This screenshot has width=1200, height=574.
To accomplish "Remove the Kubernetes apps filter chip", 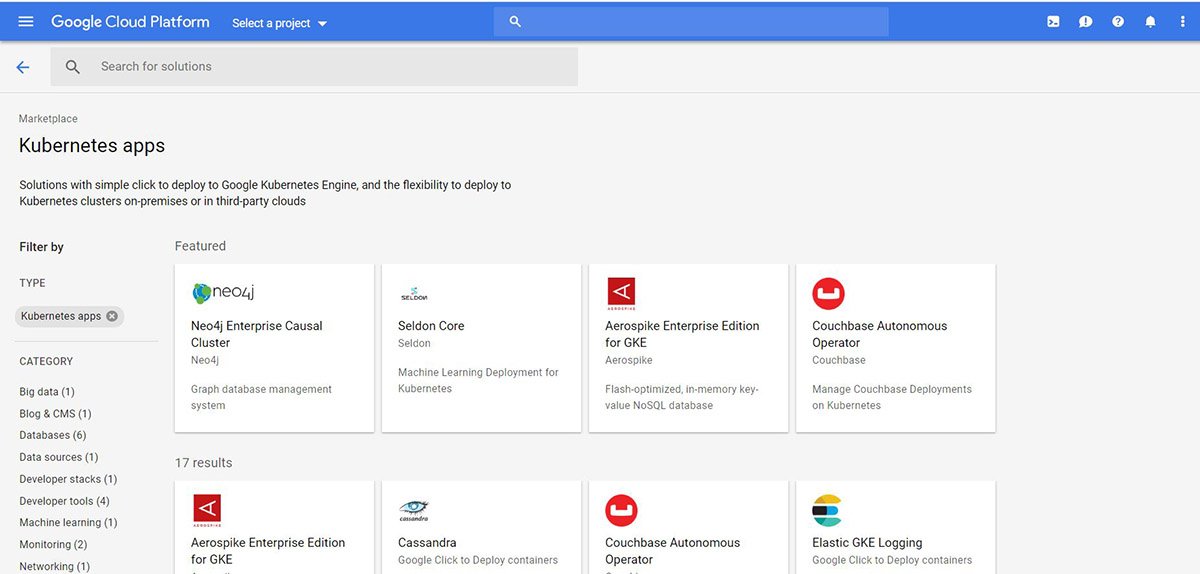I will coord(112,316).
